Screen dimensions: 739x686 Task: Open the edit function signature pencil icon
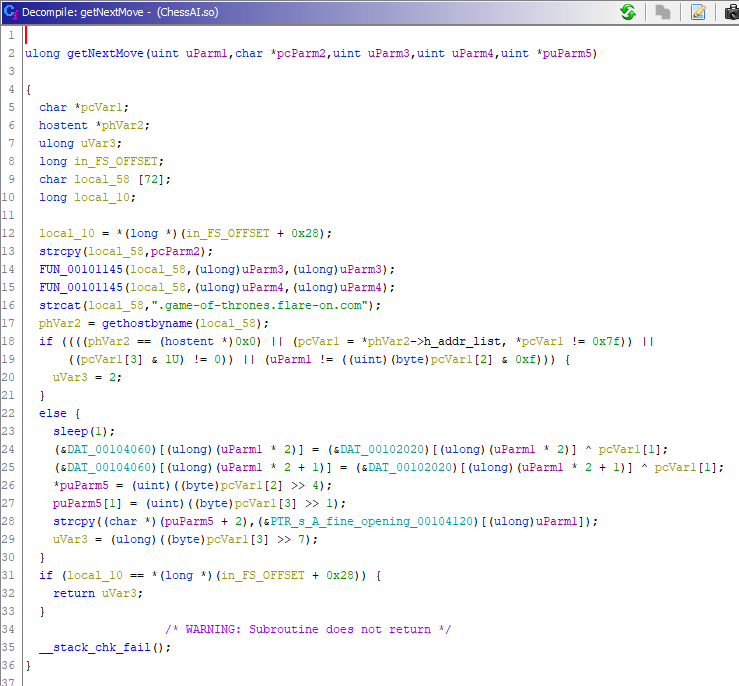click(x=698, y=12)
